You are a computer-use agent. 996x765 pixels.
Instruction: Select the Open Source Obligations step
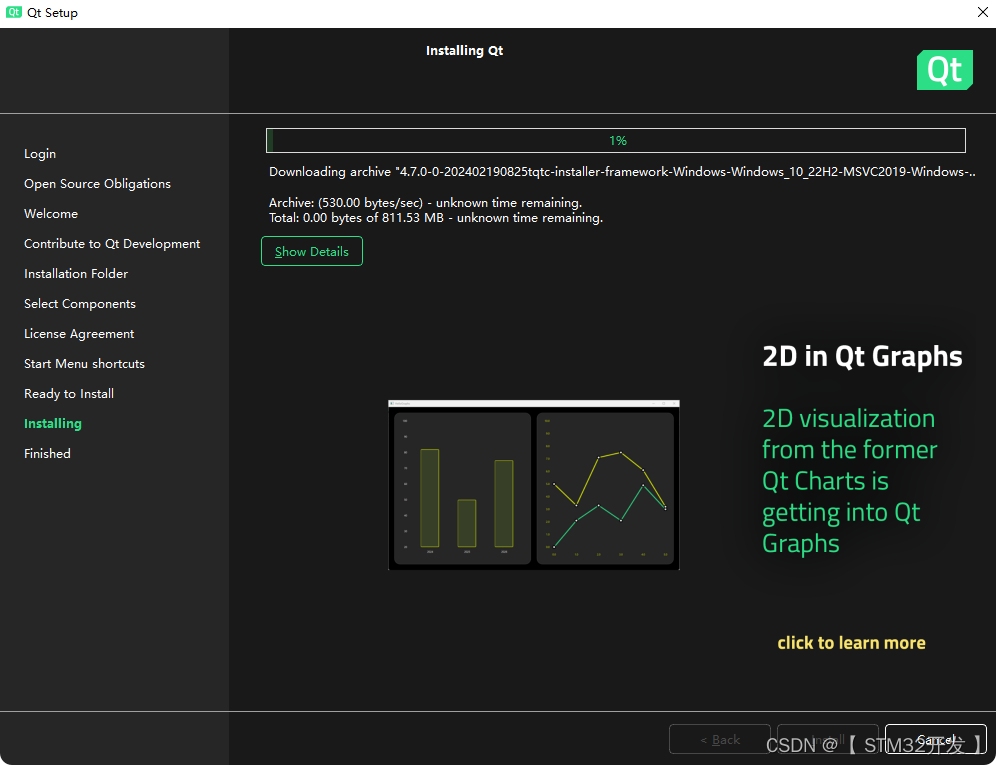pyautogui.click(x=97, y=184)
